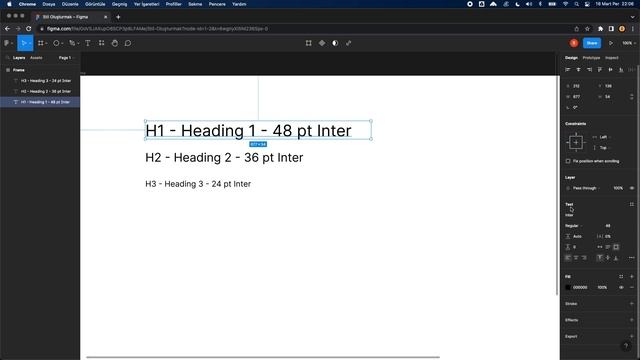
Task: Toggle Fixed size text resizing
Action: tap(616, 247)
